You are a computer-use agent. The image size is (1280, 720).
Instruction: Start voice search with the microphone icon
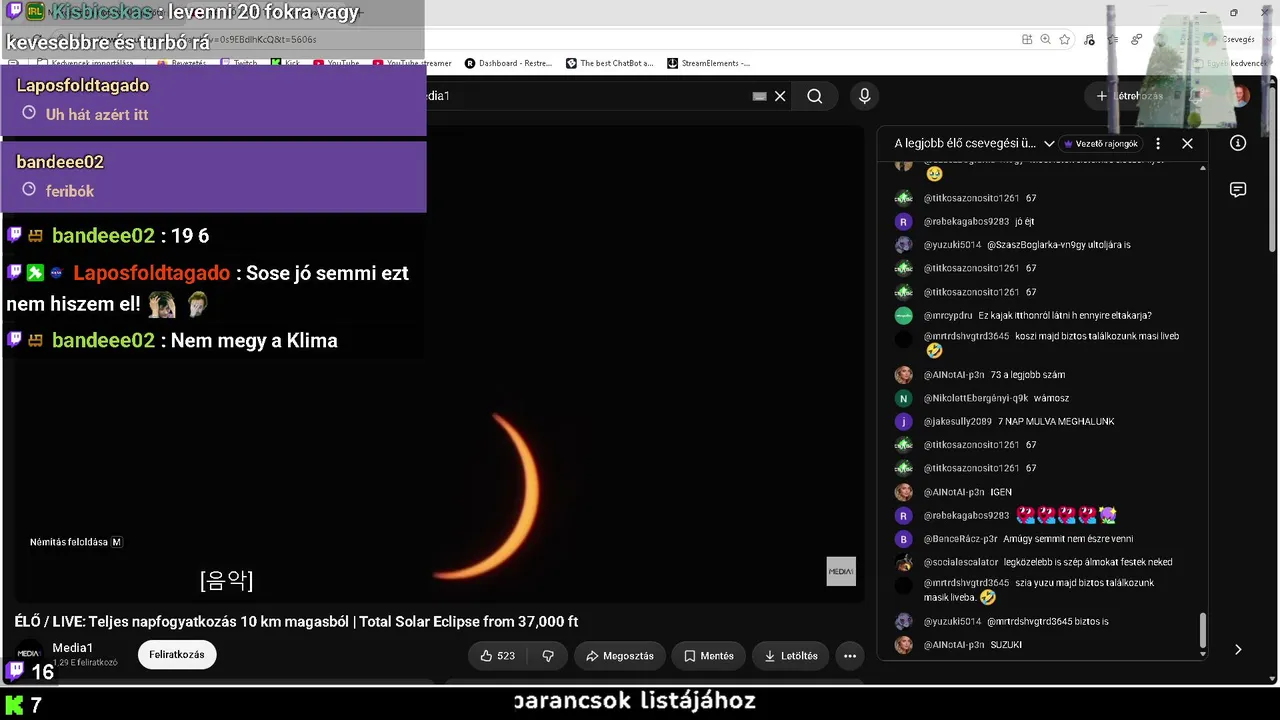[865, 96]
